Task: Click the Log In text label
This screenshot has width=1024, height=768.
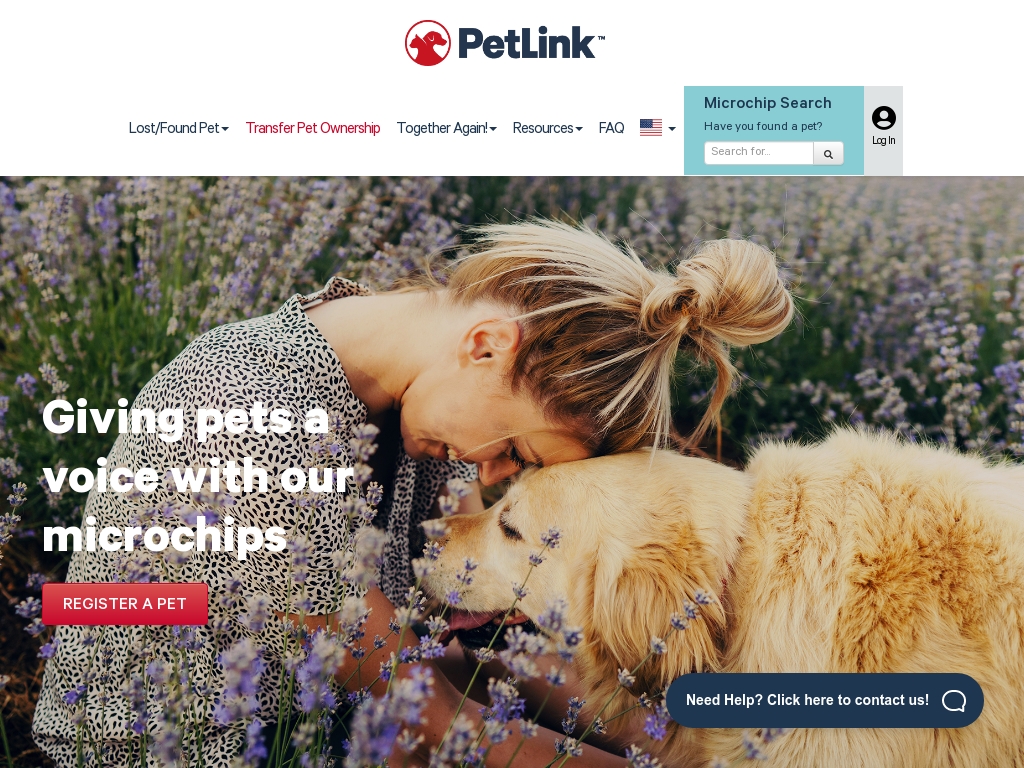Action: tap(884, 140)
